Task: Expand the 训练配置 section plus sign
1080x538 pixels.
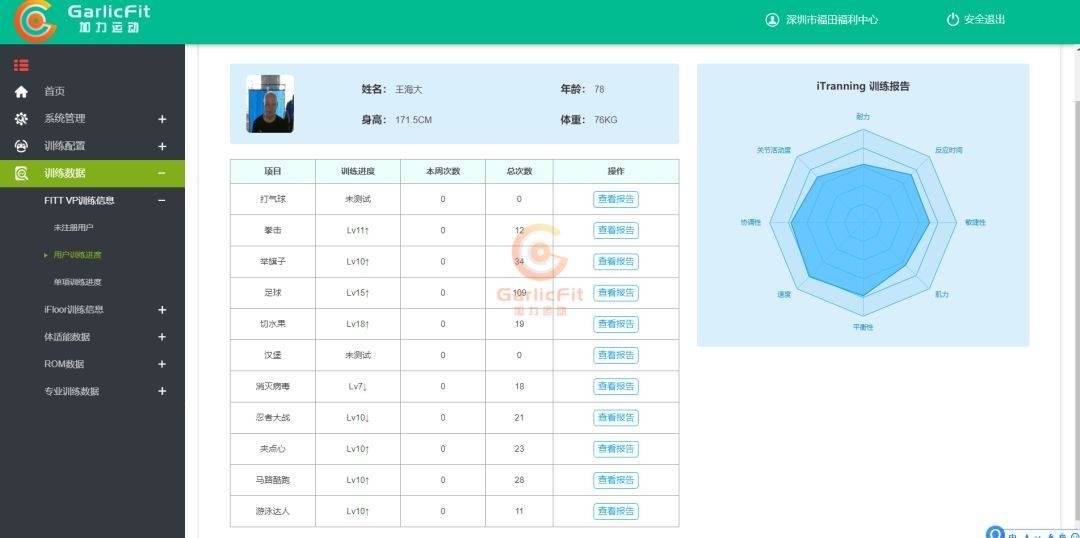Action: pyautogui.click(x=162, y=146)
